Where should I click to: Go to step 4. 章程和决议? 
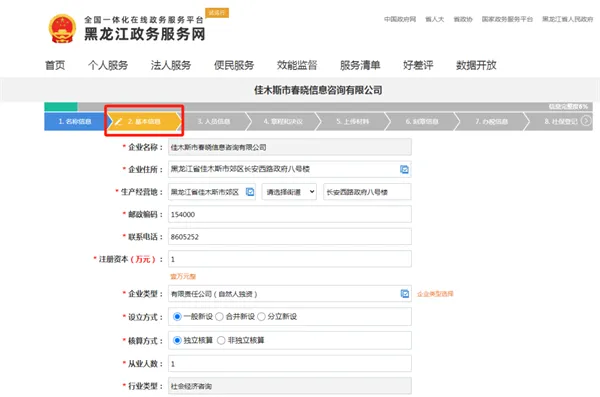coord(283,121)
